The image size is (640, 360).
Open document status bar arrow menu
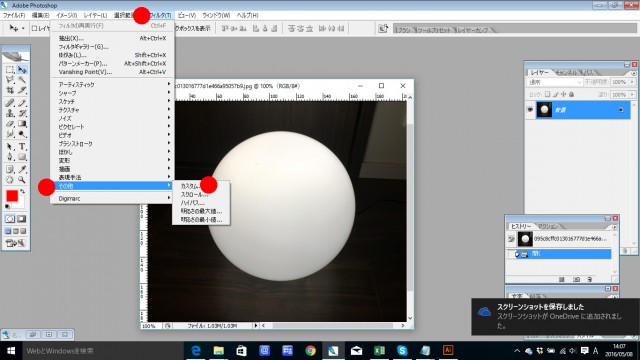point(256,326)
